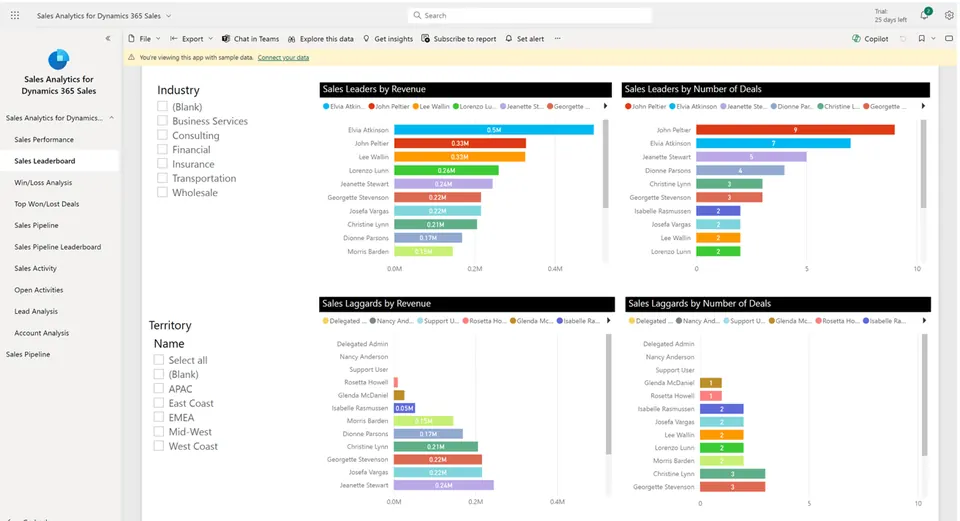Open the Win/Loss Analysis page
The height and width of the screenshot is (521, 960).
pyautogui.click(x=43, y=182)
